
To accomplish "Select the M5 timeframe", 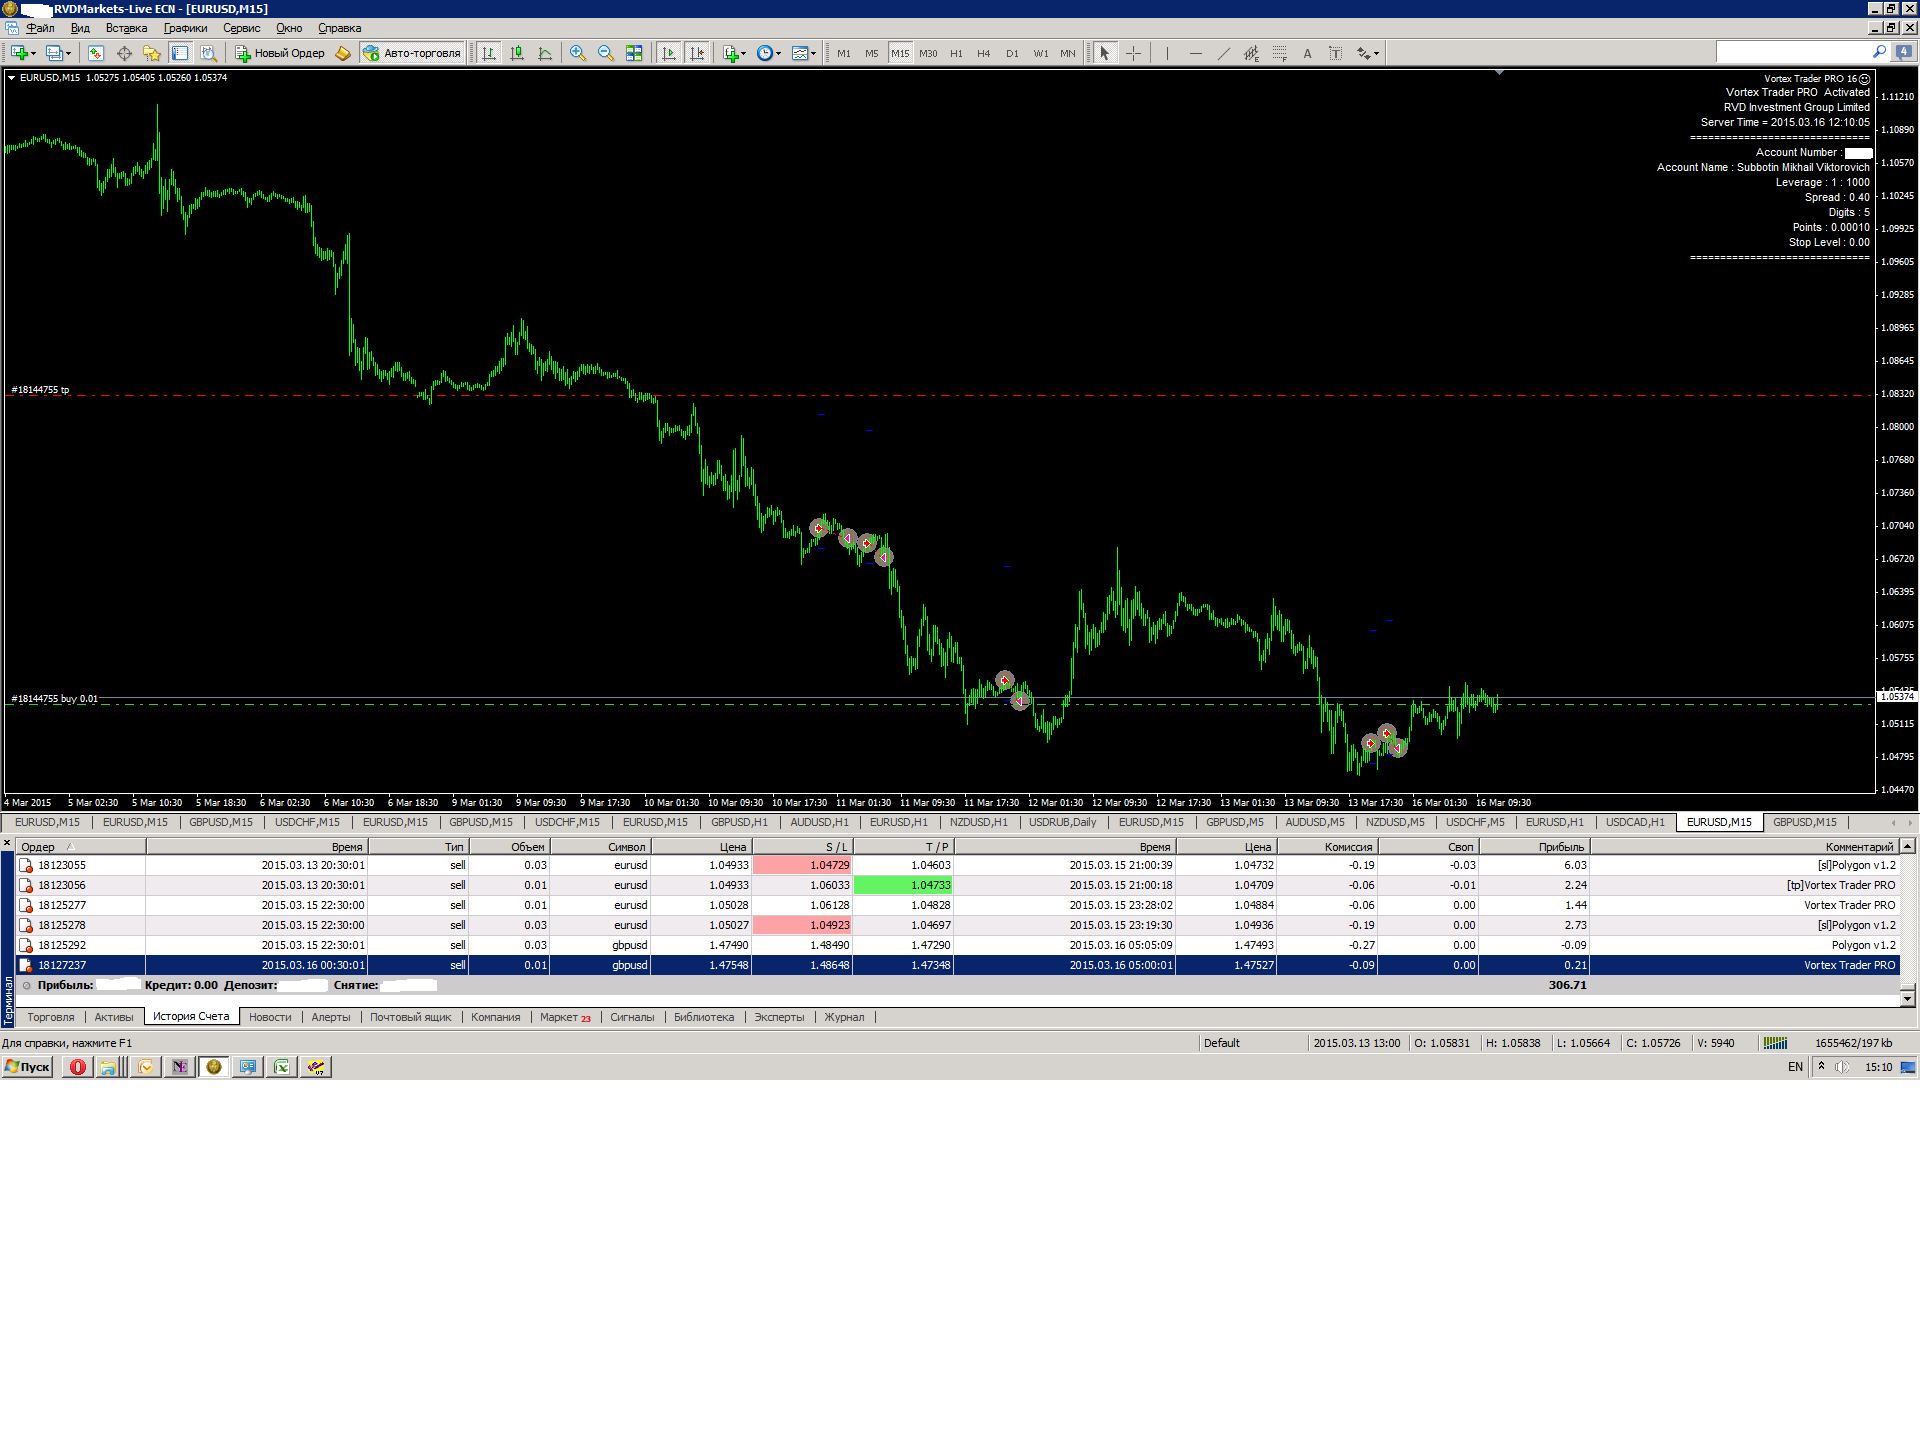I will [x=872, y=54].
